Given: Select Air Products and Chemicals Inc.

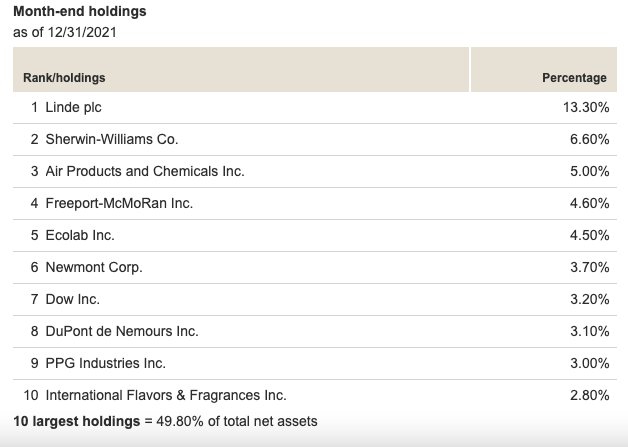Looking at the screenshot, I should (145, 171).
